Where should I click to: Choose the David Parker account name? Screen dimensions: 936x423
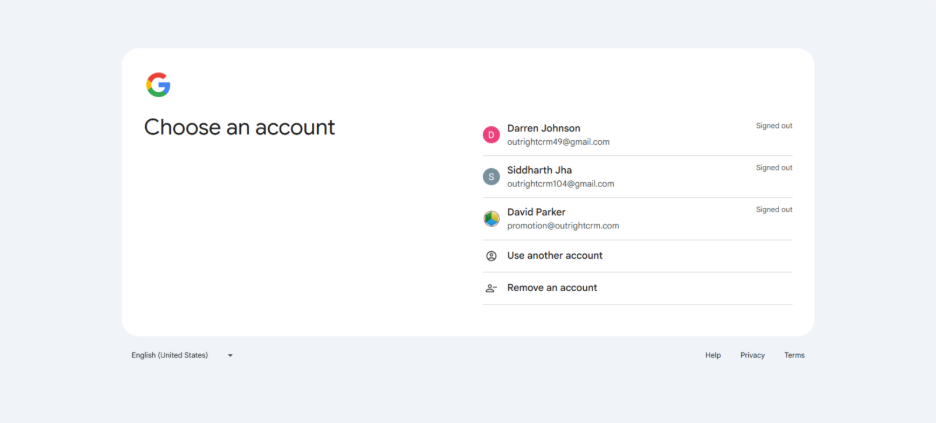coord(536,212)
